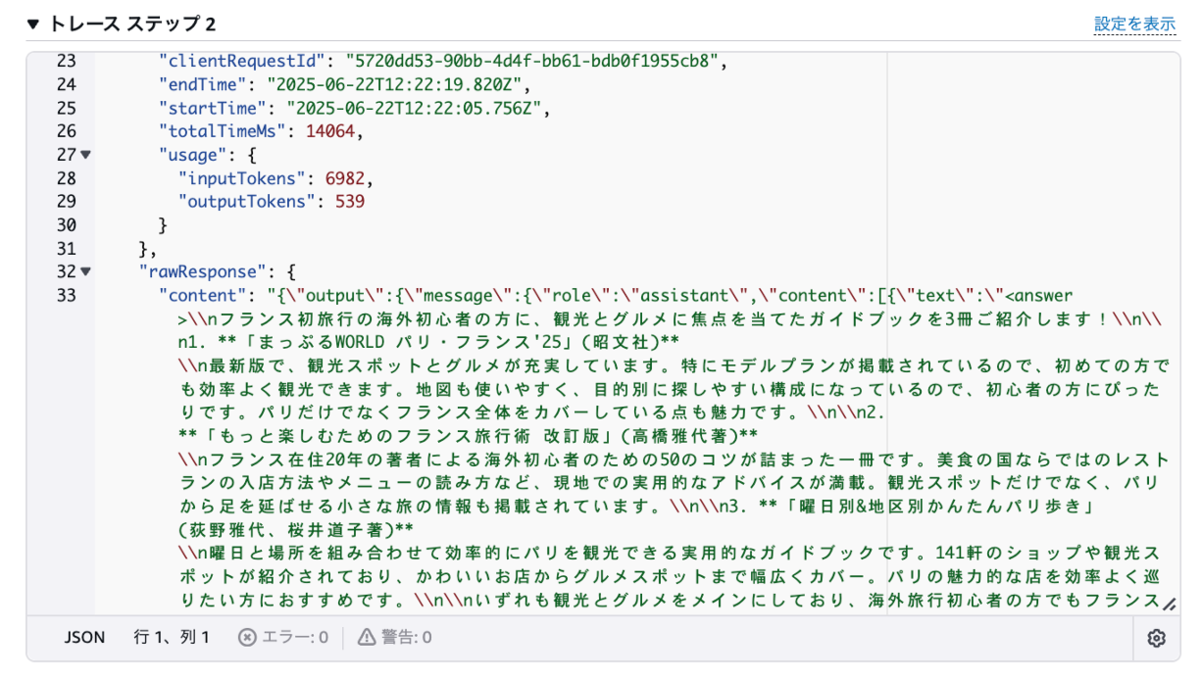Click the "content" key on line 33
The height and width of the screenshot is (678, 1200).
click(x=203, y=295)
